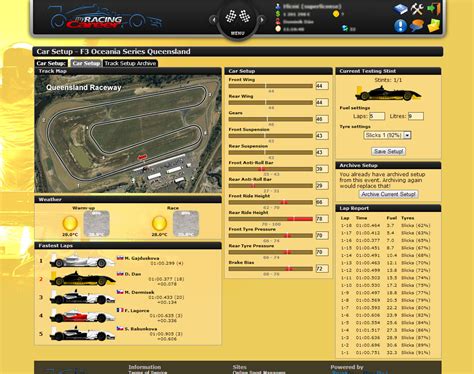Click F. Lagorce's red and white car
Screen dimensions: 474x374
coord(82,315)
